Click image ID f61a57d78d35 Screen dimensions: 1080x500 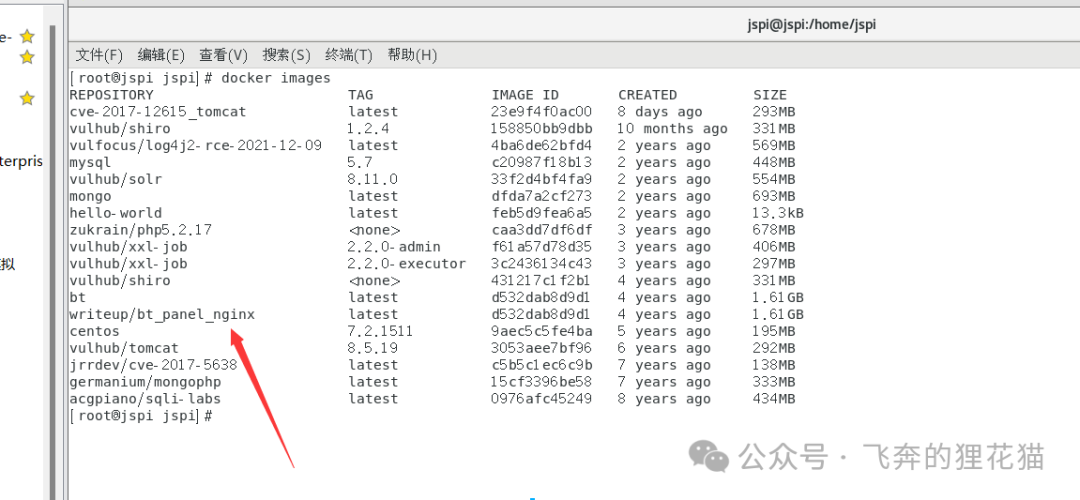[541, 247]
